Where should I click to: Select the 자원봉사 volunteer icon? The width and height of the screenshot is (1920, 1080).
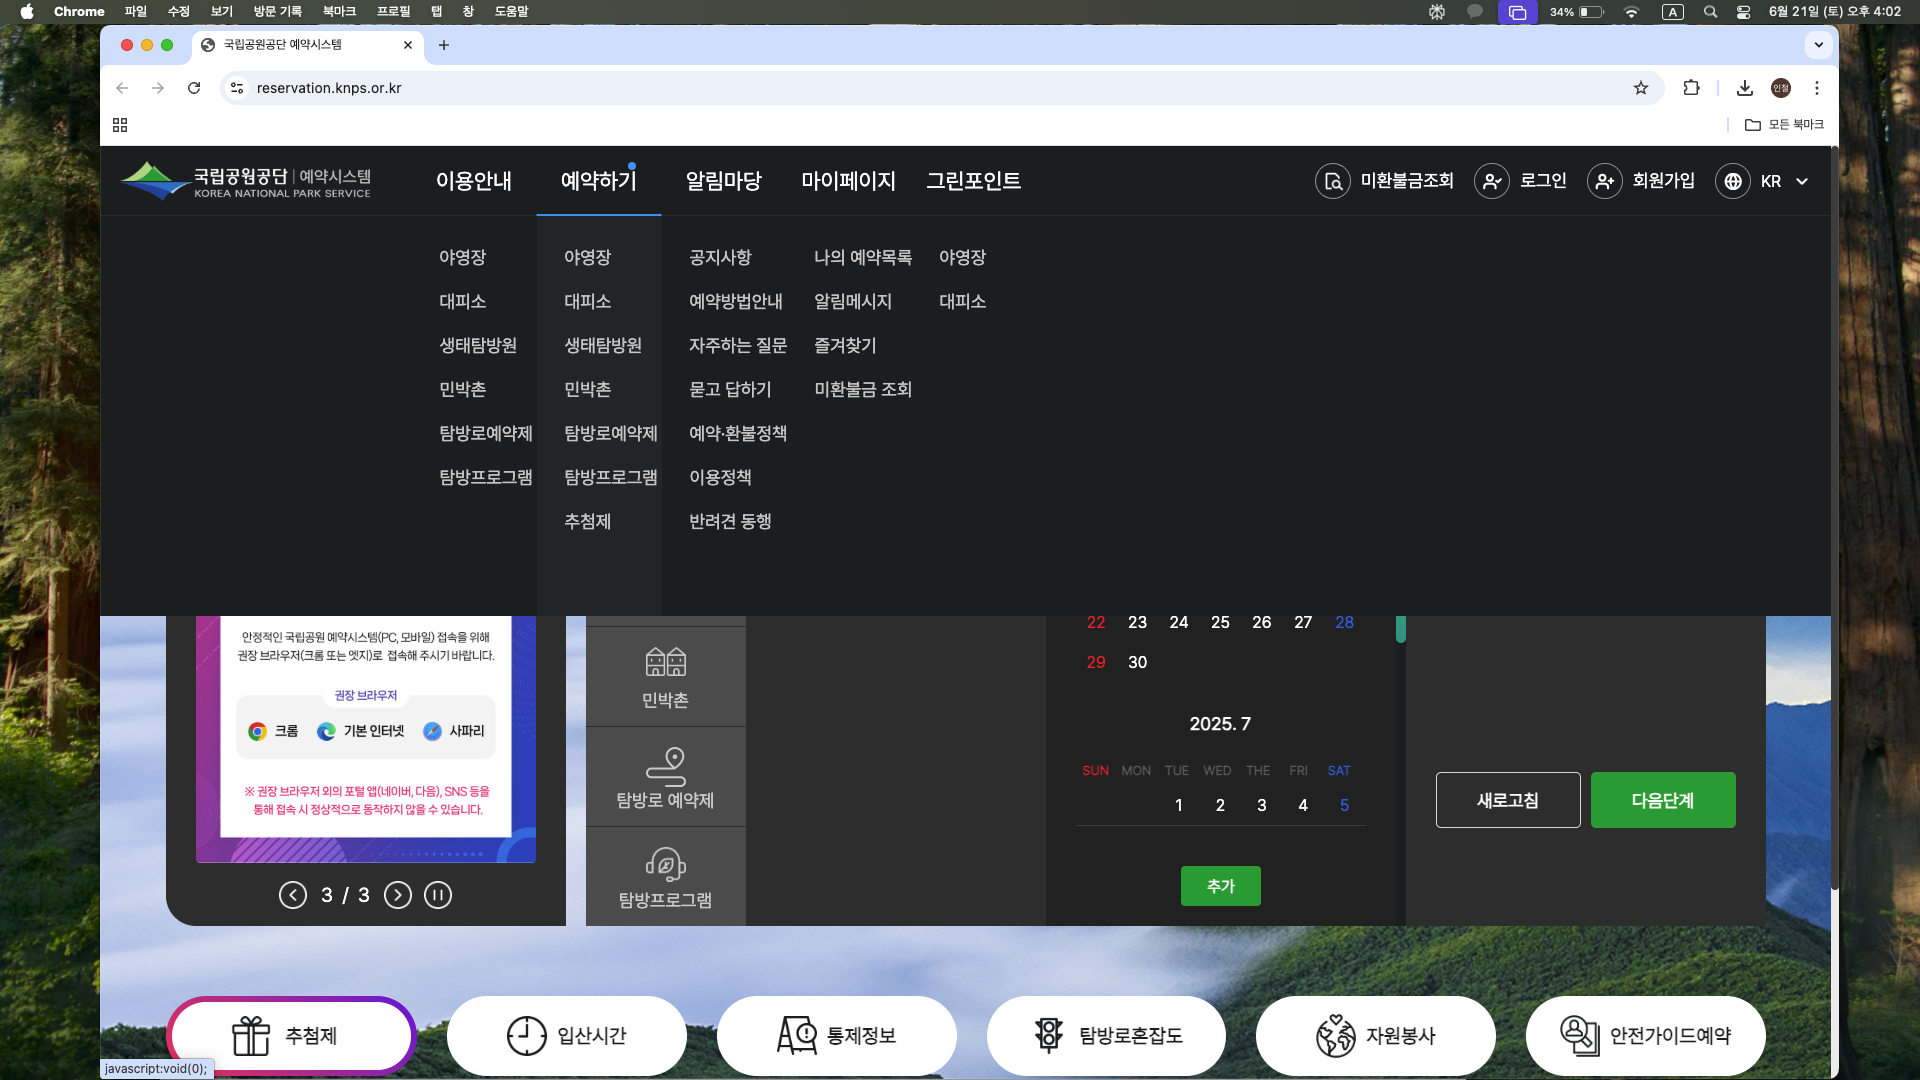coord(1335,1035)
